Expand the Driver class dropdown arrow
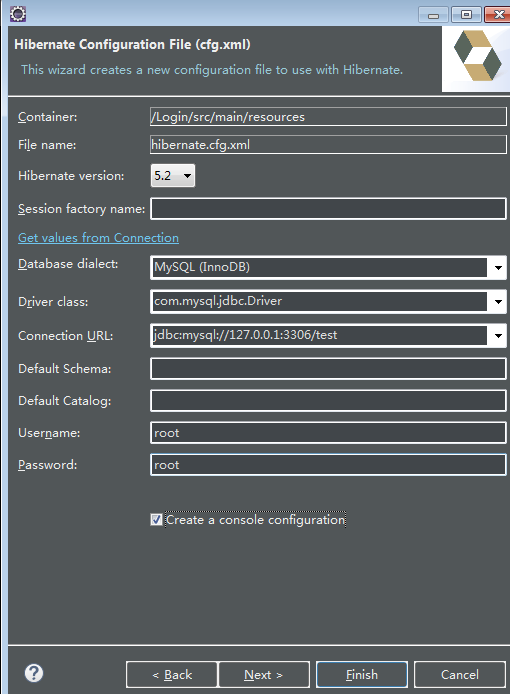Screen dimensions: 510x694 coord(498,301)
